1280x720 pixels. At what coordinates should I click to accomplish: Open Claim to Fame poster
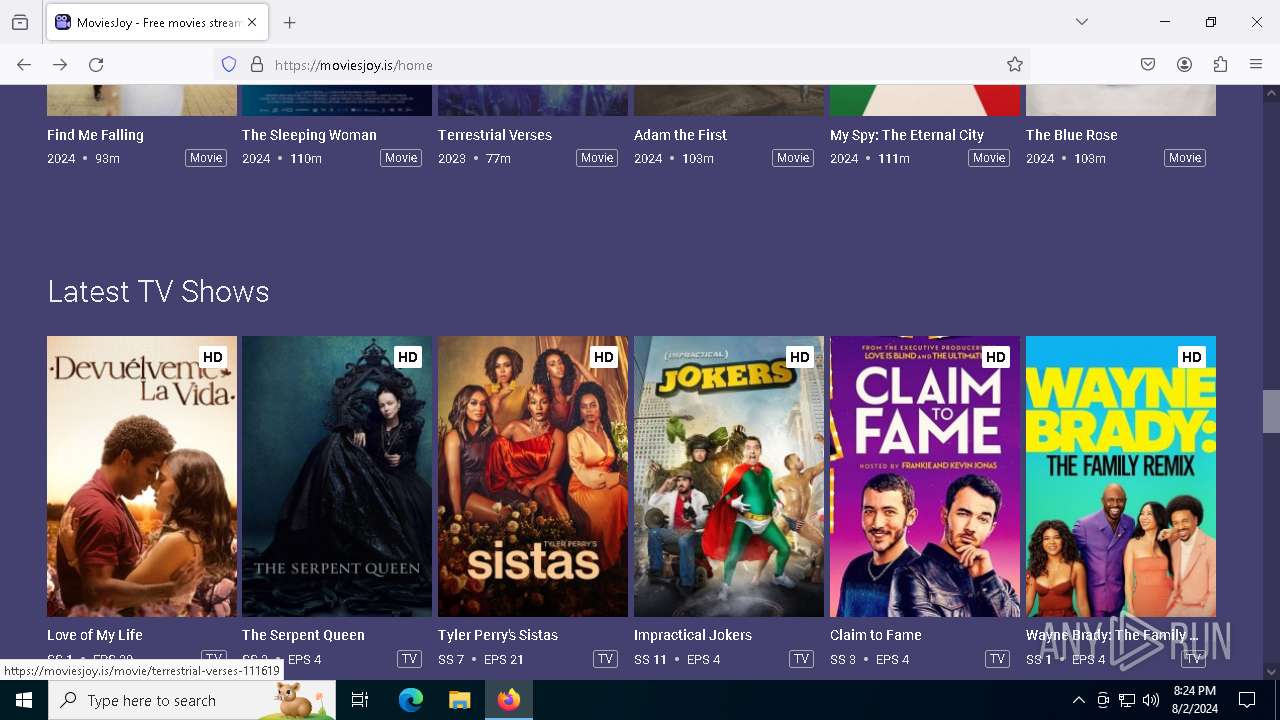[x=925, y=476]
